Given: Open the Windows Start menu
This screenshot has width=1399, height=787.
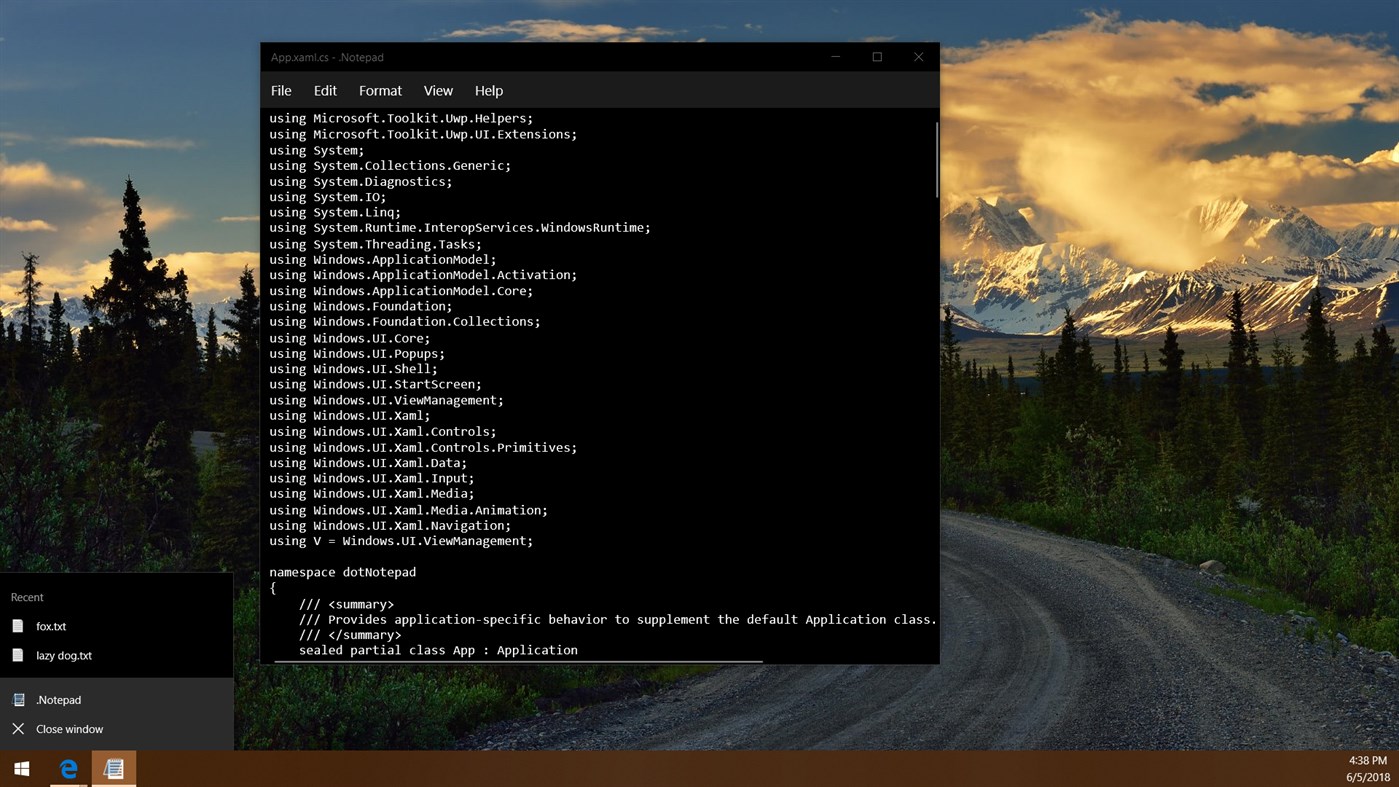Looking at the screenshot, I should [x=20, y=768].
